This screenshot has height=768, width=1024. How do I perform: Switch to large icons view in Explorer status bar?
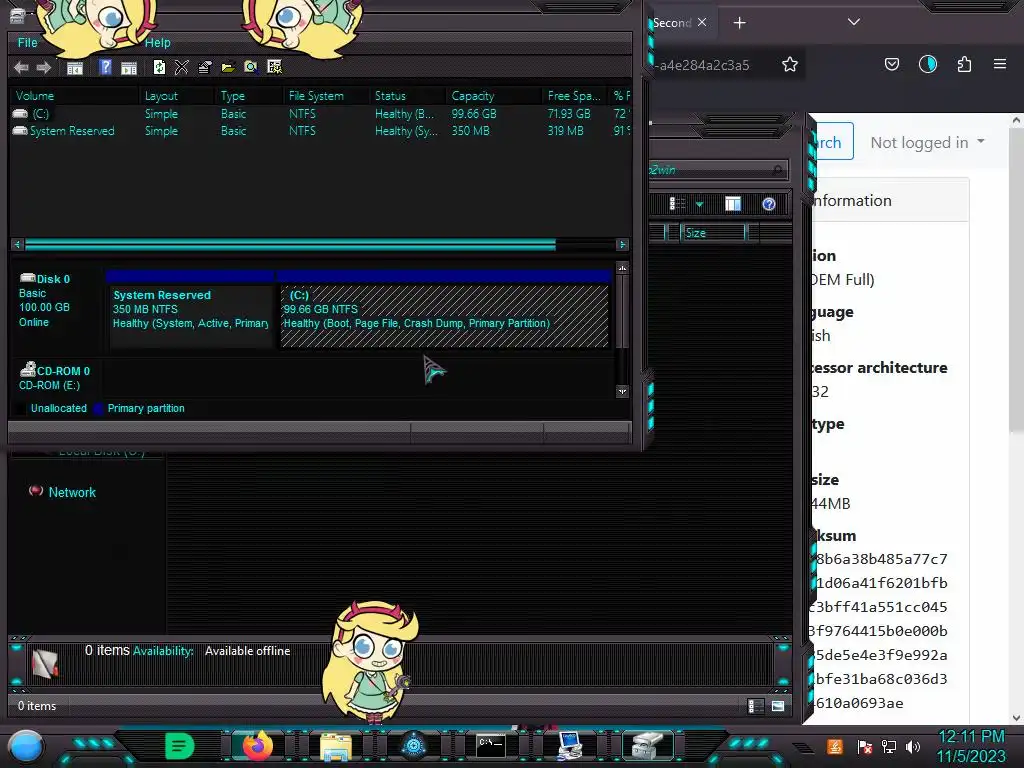pos(777,706)
